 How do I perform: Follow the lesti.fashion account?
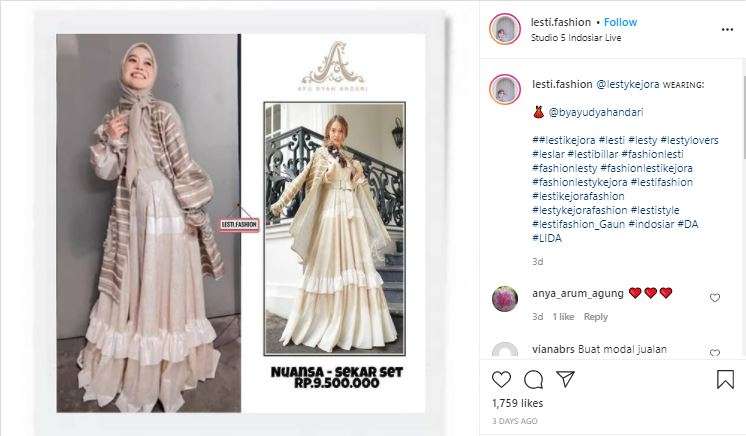(620, 22)
